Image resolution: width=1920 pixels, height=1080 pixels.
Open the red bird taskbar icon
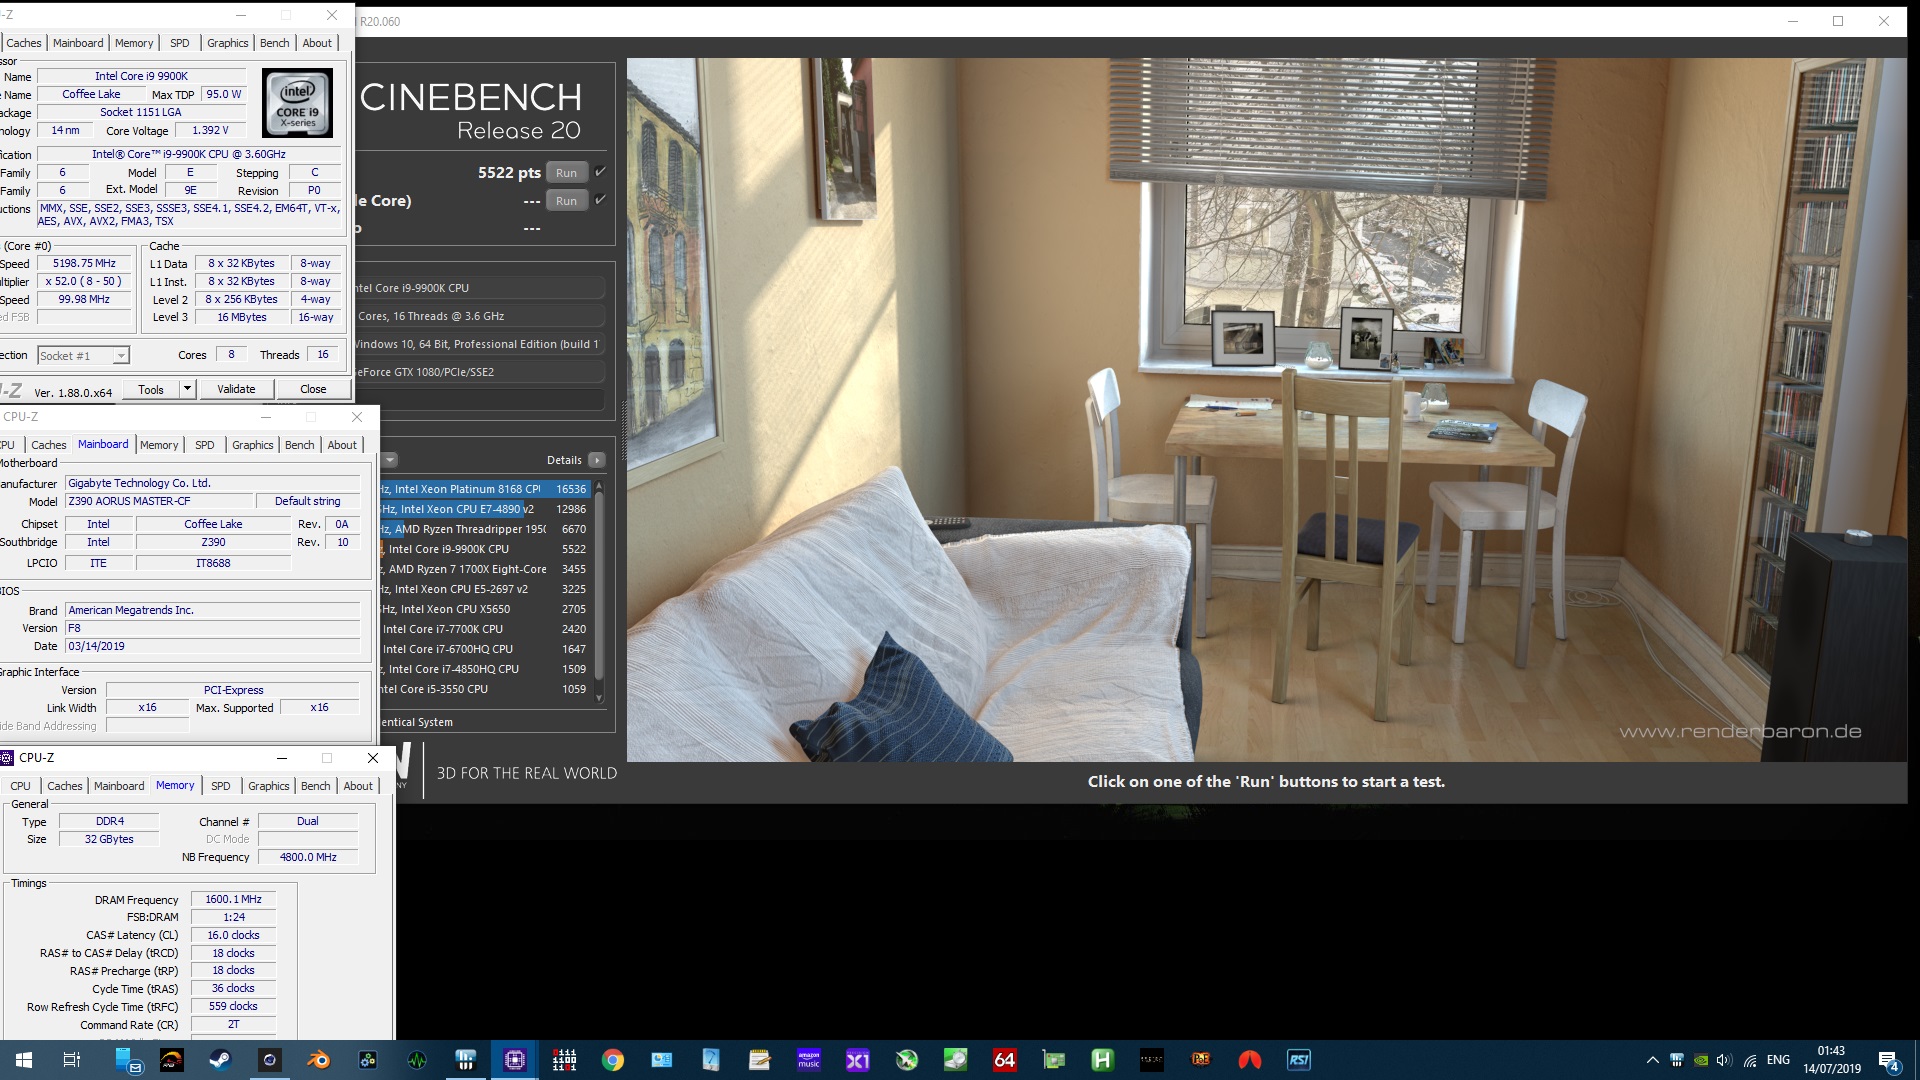1249,1060
